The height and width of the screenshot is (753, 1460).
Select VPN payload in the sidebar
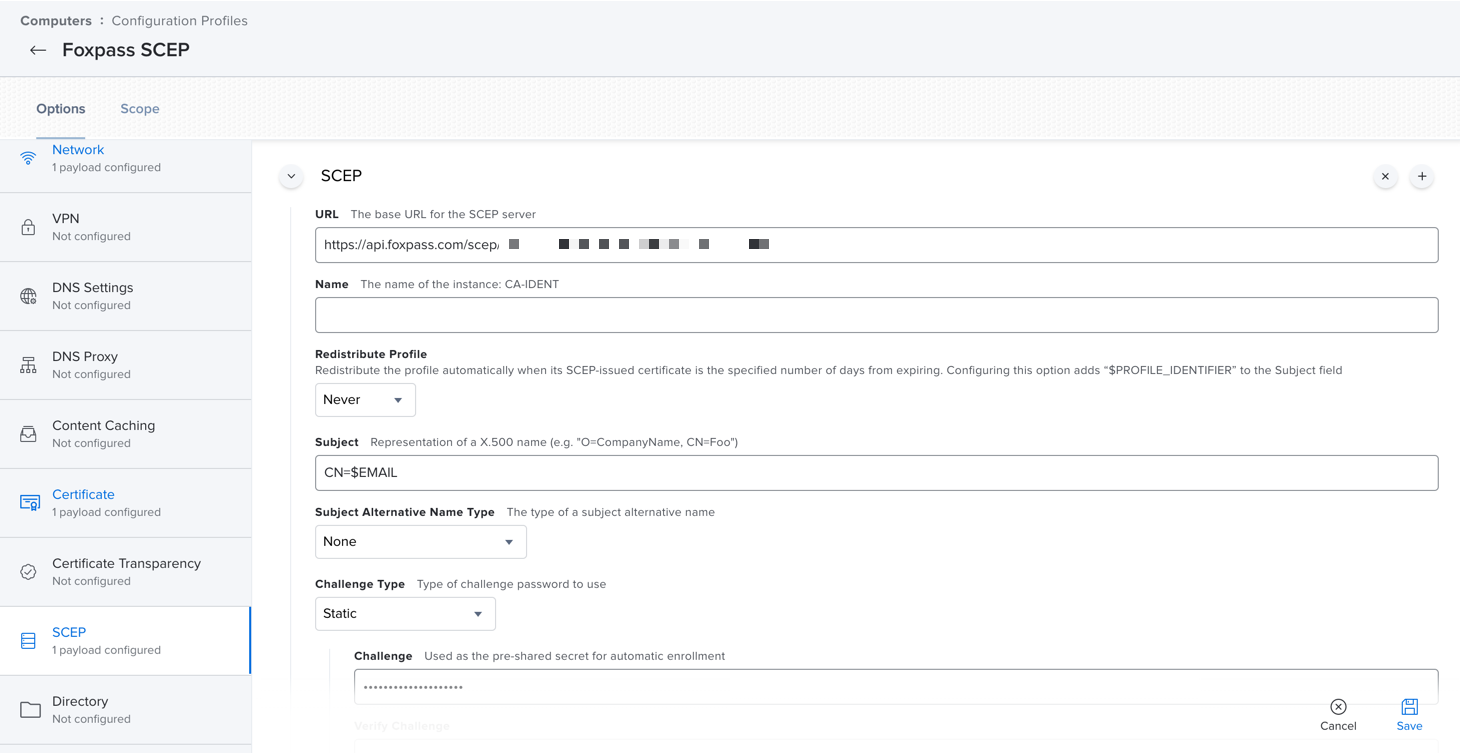[125, 227]
